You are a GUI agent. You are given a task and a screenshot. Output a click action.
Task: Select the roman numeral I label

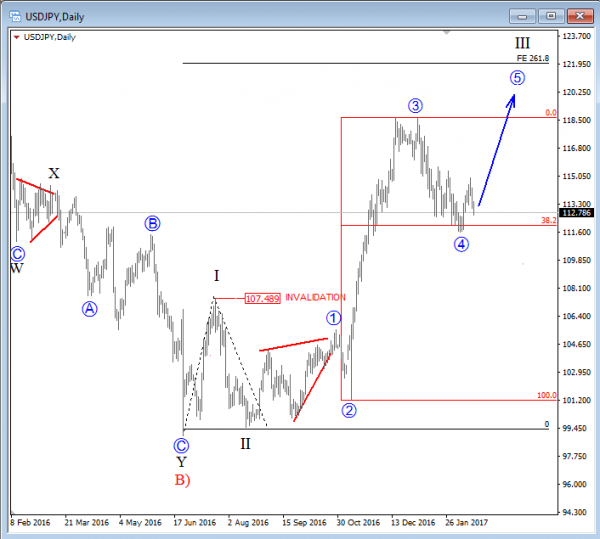[x=217, y=275]
